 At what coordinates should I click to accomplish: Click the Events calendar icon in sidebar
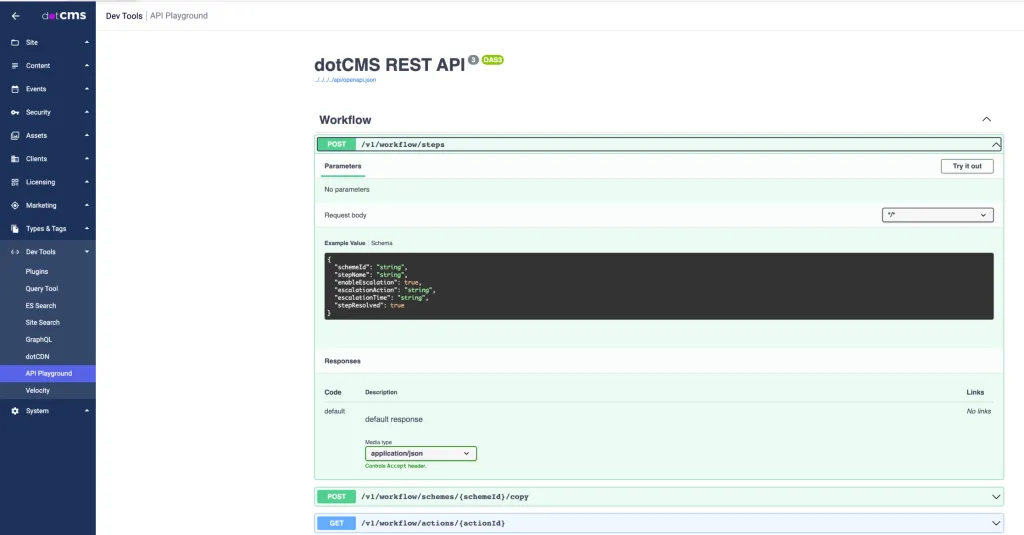click(x=15, y=89)
